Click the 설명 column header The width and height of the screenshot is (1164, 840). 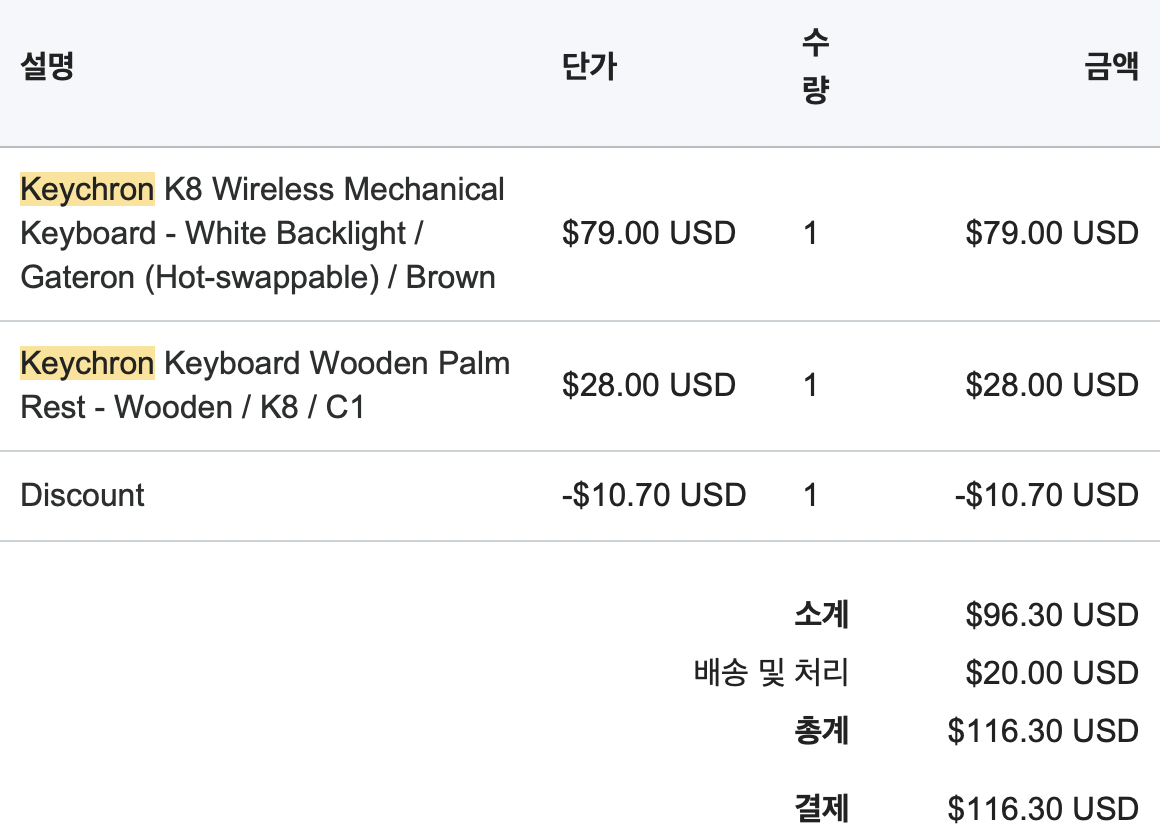pos(47,67)
